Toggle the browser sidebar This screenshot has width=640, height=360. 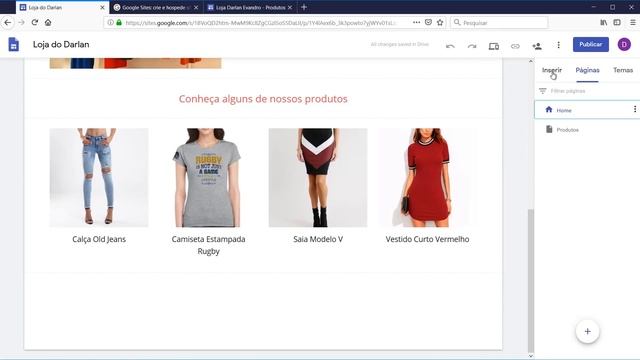point(617,22)
